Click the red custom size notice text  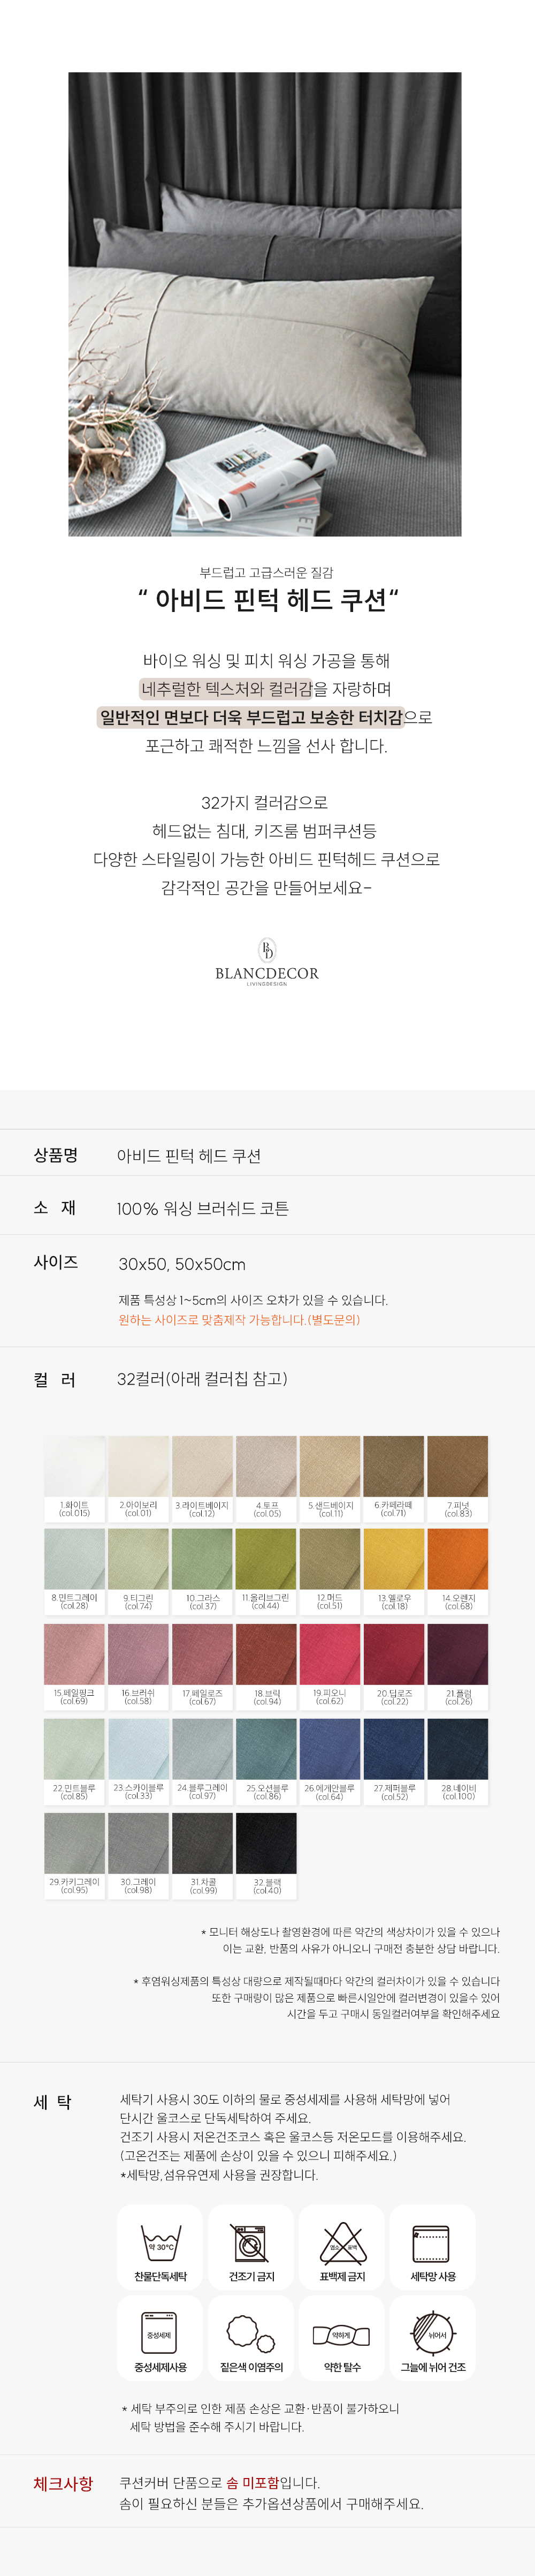239,1320
